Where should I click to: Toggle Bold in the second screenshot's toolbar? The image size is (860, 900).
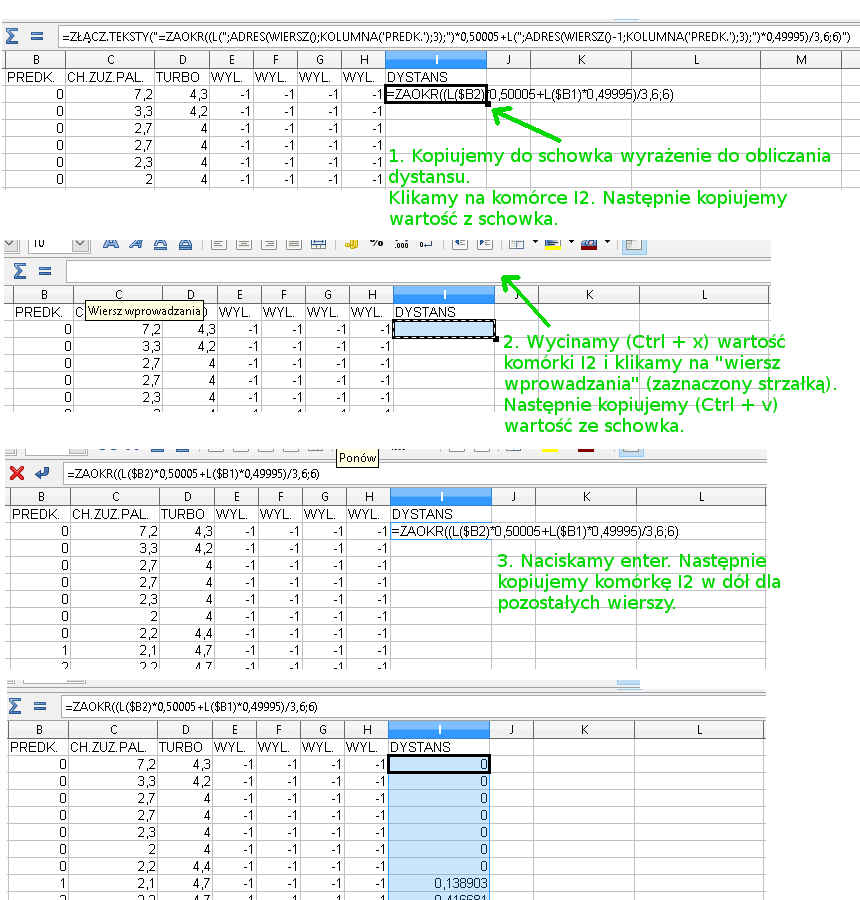pyautogui.click(x=110, y=244)
